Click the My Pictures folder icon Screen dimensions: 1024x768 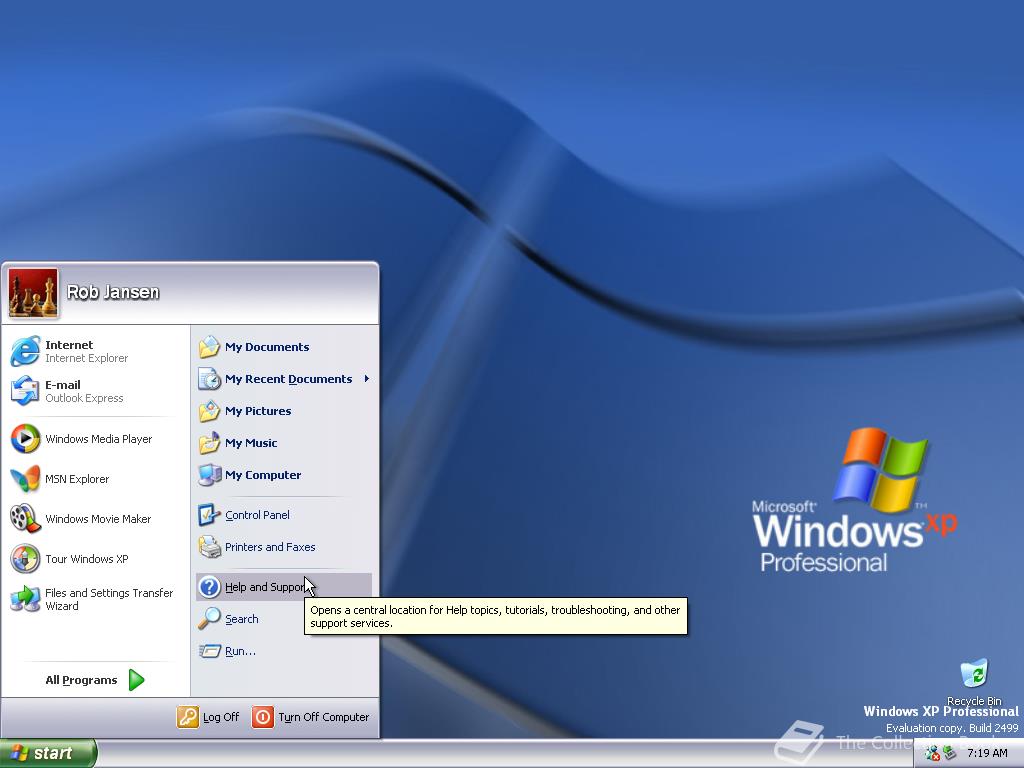209,411
